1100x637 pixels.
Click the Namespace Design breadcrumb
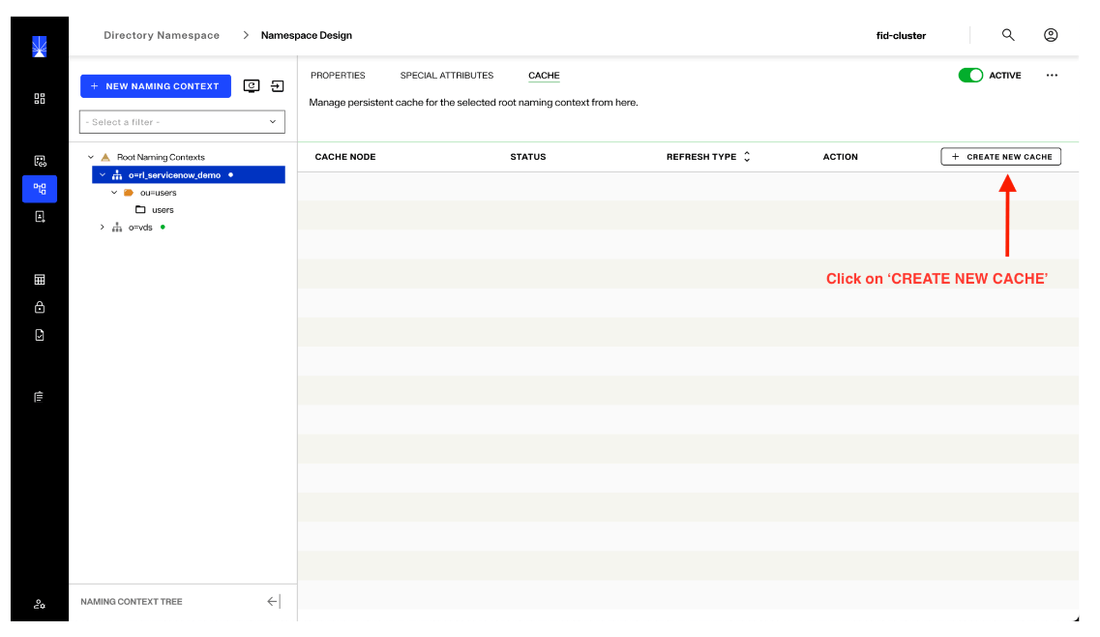pyautogui.click(x=307, y=35)
